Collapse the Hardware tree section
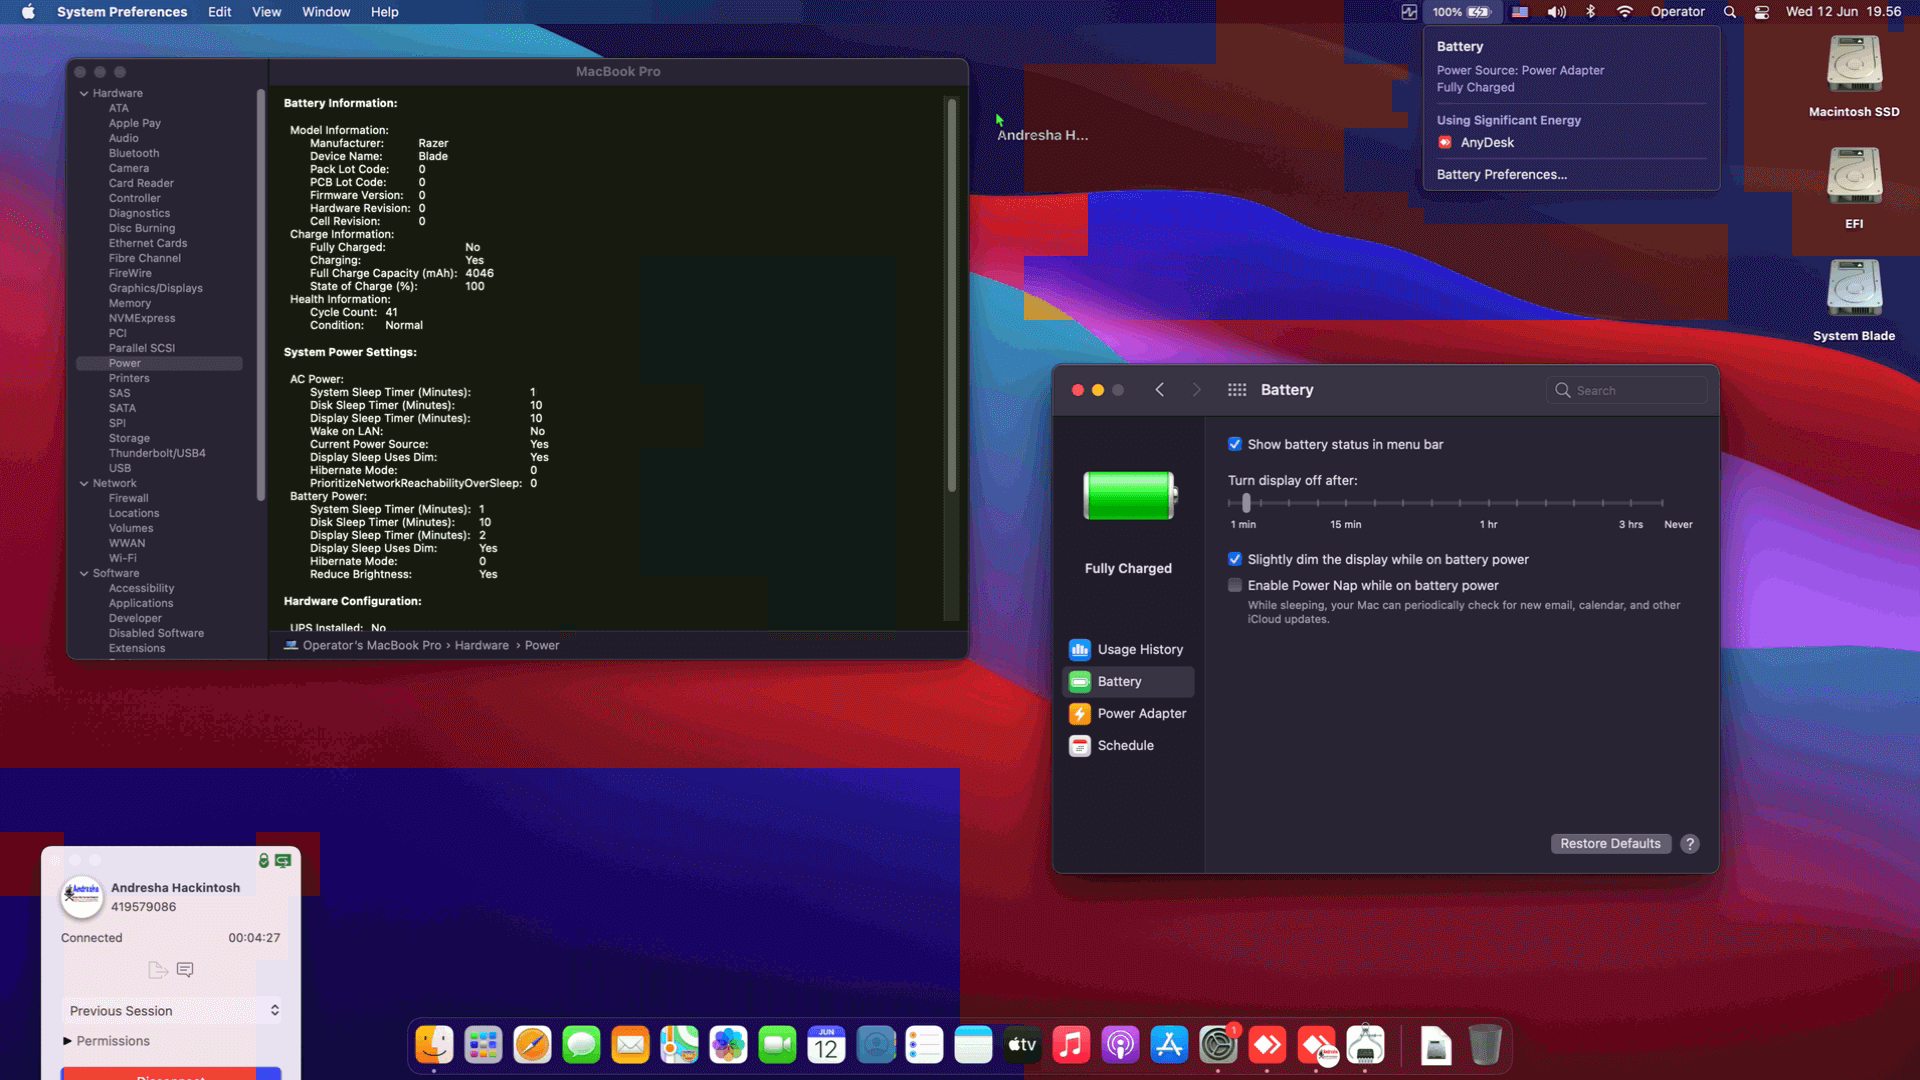Image resolution: width=1920 pixels, height=1080 pixels. tap(84, 93)
